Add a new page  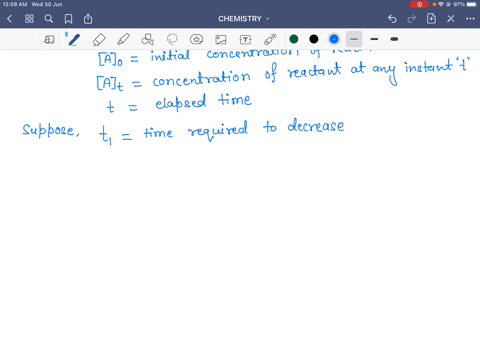coord(431,19)
